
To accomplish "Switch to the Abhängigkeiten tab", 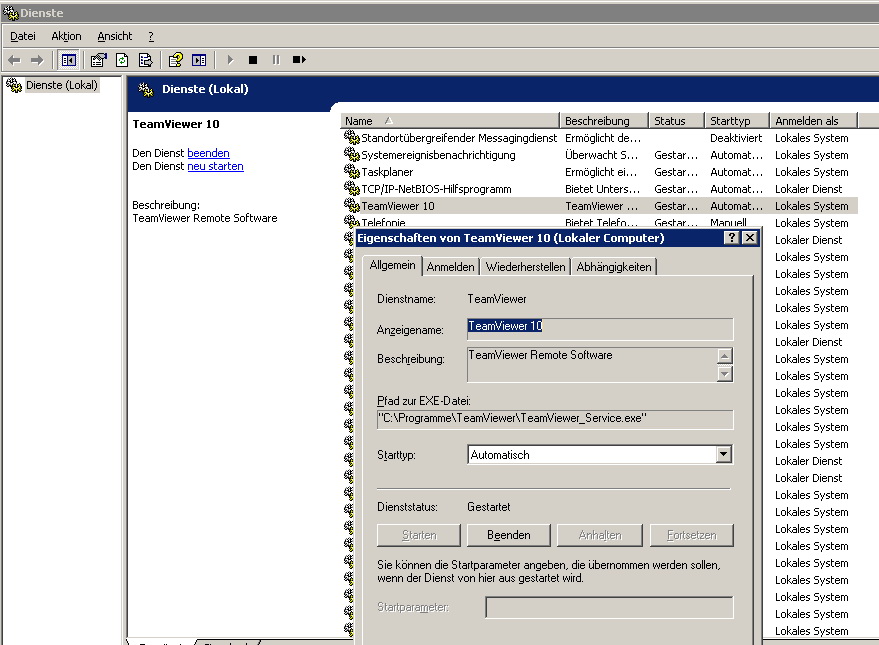I will click(x=614, y=267).
